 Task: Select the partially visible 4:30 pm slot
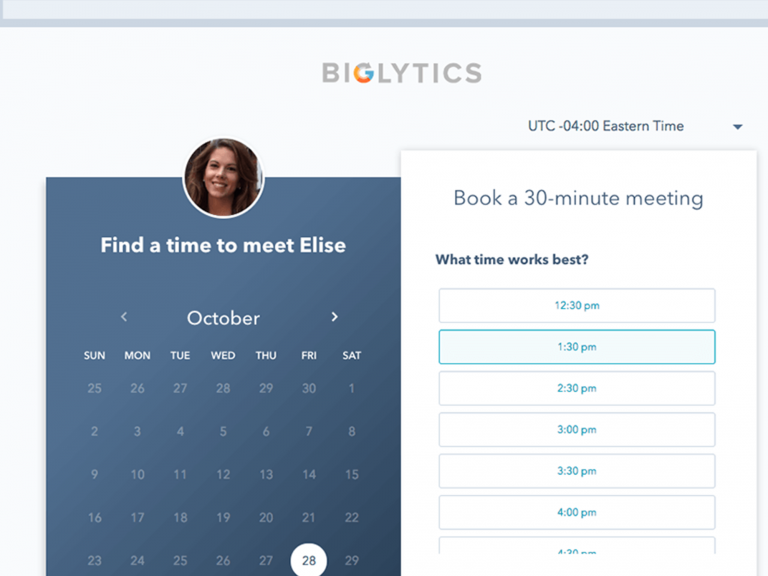point(577,546)
